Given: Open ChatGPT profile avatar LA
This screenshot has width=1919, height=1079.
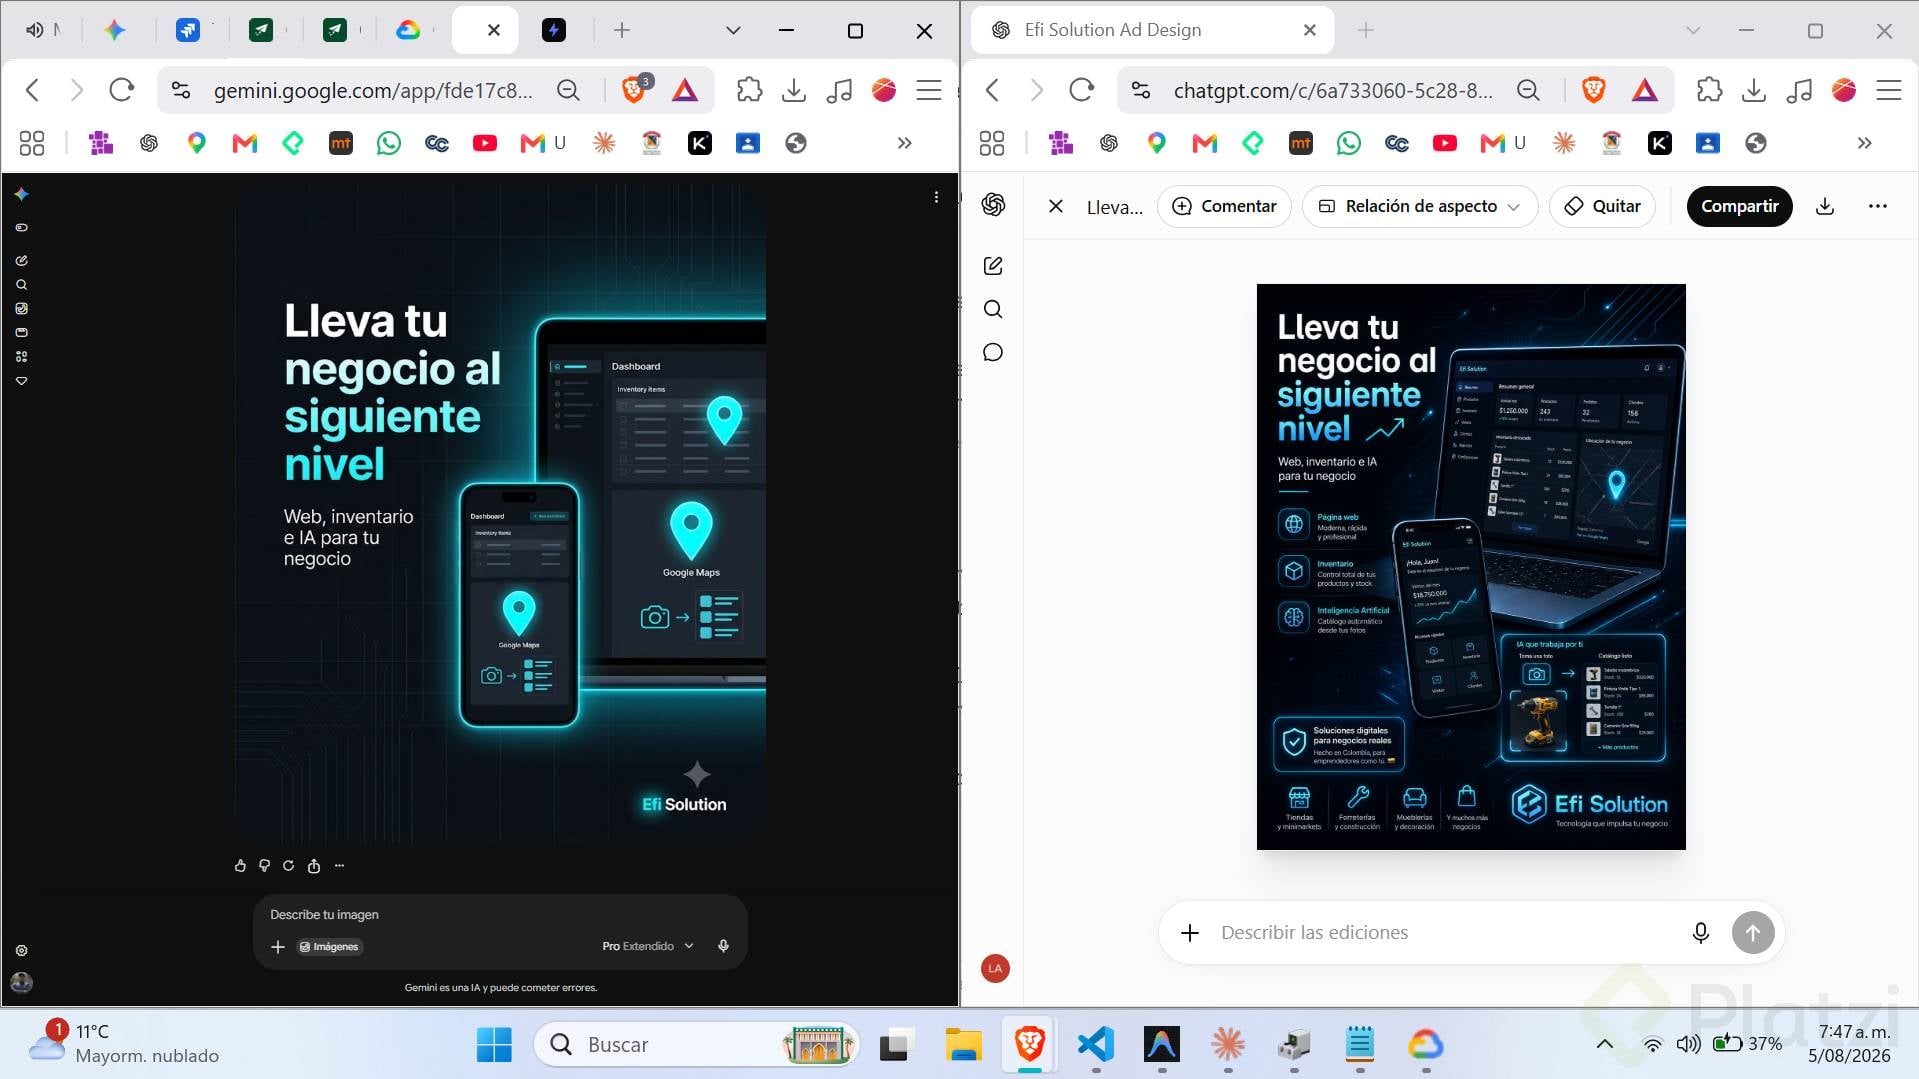Looking at the screenshot, I should (x=995, y=968).
